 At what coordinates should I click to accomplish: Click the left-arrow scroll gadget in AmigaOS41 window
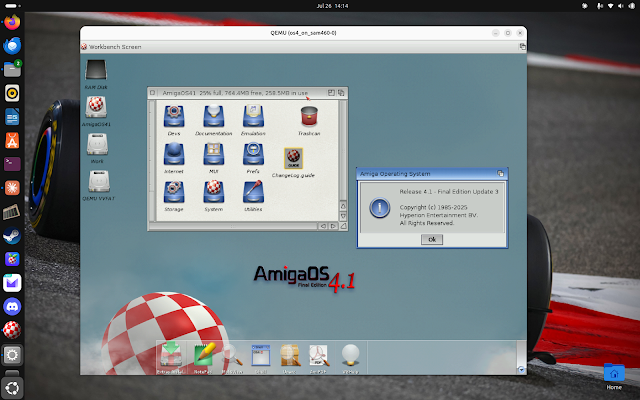(x=323, y=226)
